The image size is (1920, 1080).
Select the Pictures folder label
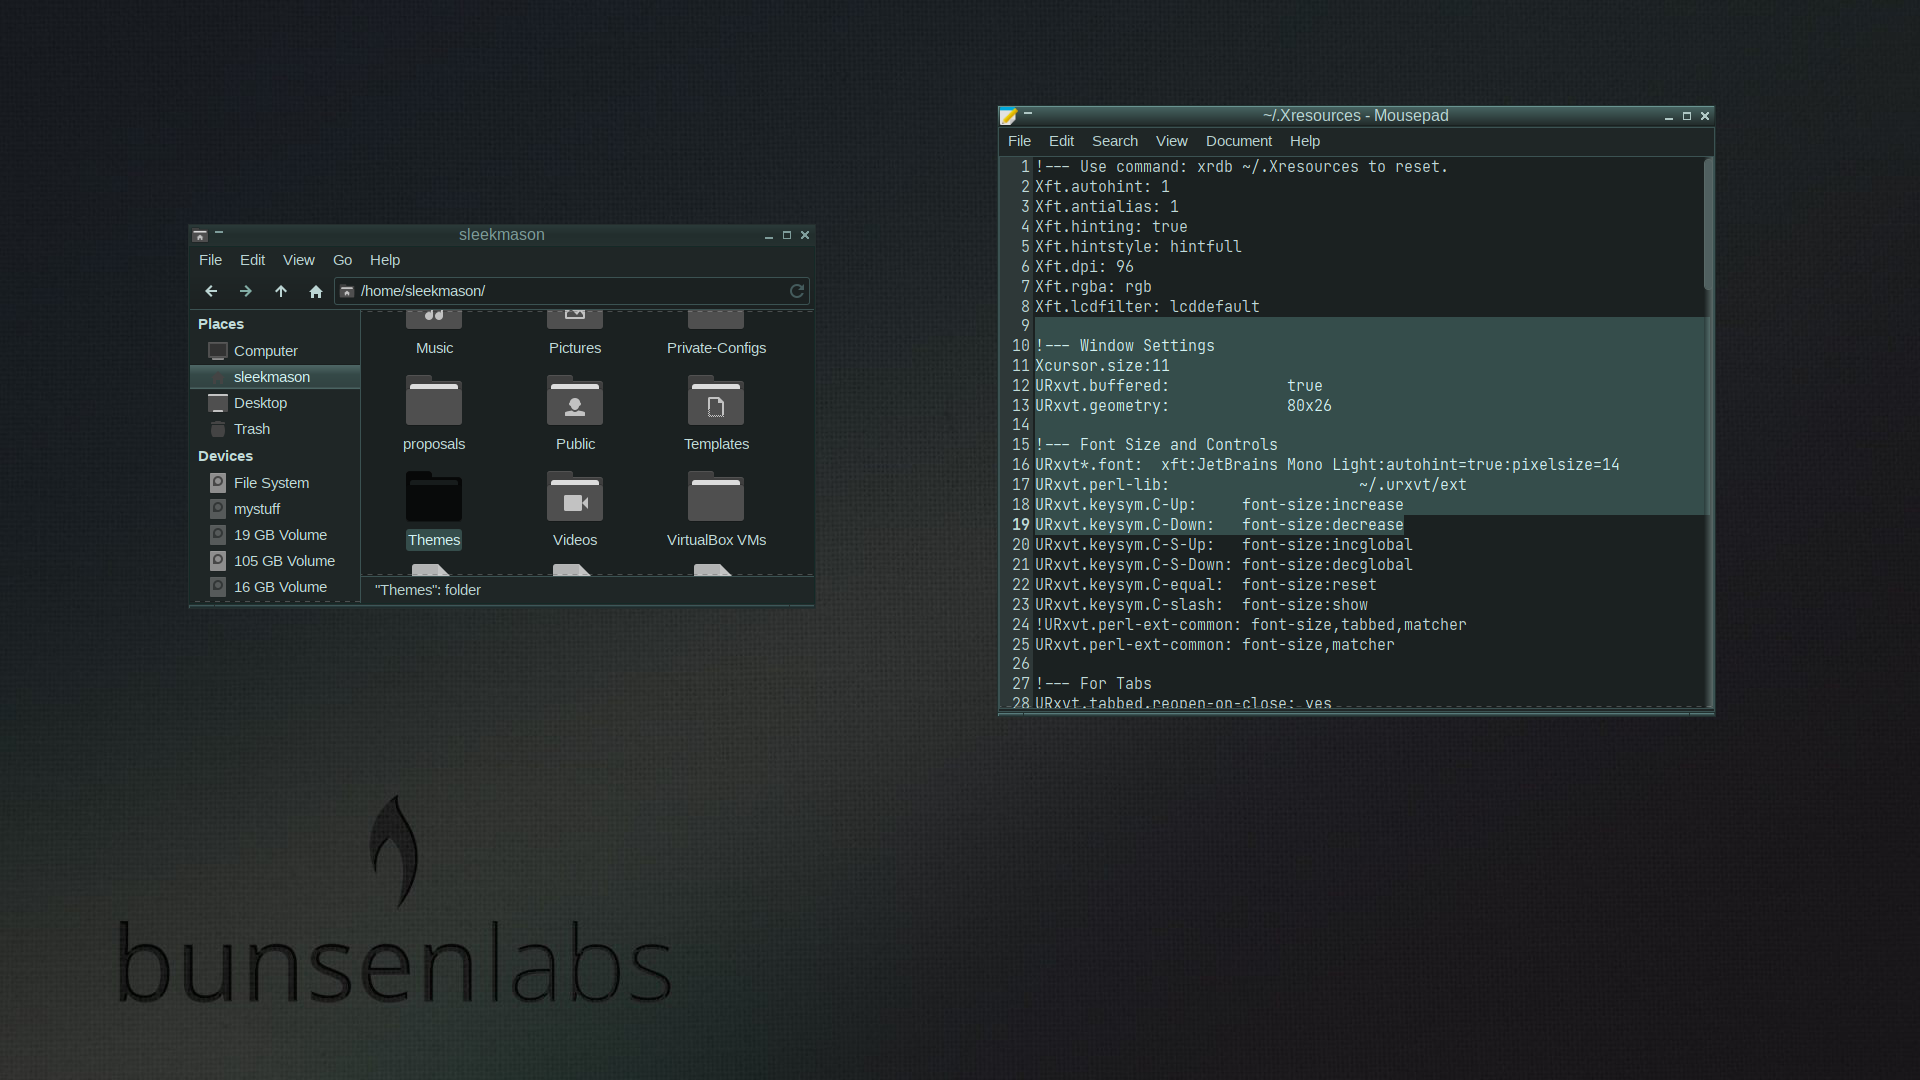pos(575,348)
